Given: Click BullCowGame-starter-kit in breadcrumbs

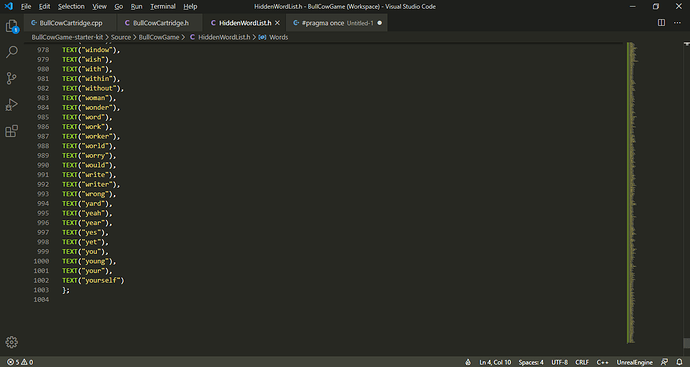Looking at the screenshot, I should click(x=67, y=37).
